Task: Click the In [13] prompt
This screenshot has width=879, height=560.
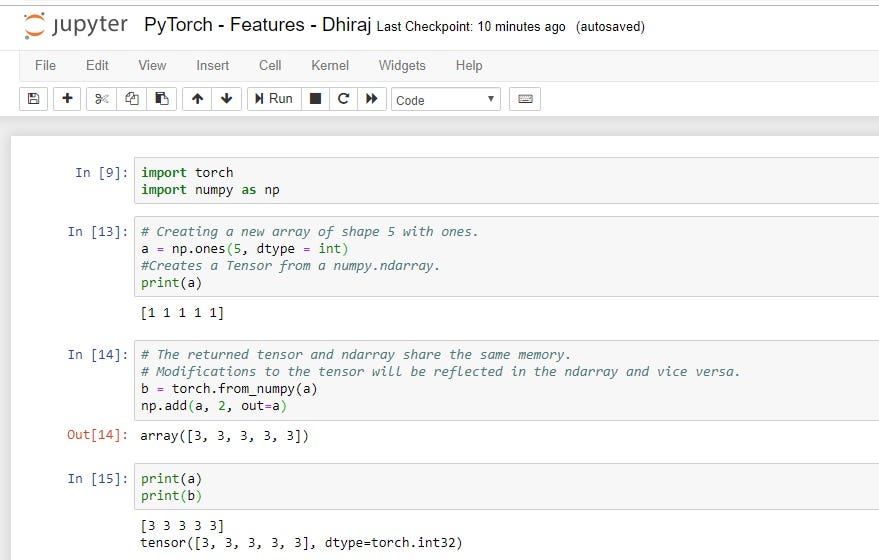Action: [x=98, y=232]
